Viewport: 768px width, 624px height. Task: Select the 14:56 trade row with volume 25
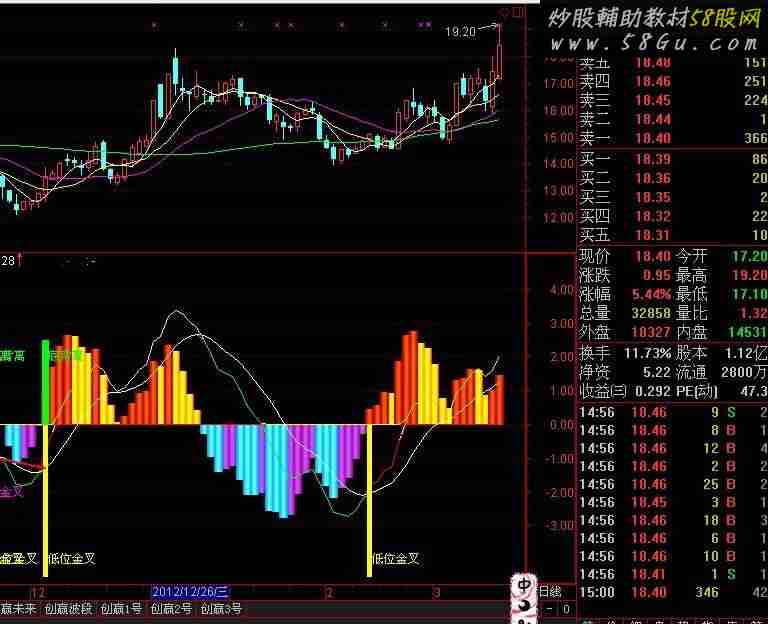pos(673,484)
